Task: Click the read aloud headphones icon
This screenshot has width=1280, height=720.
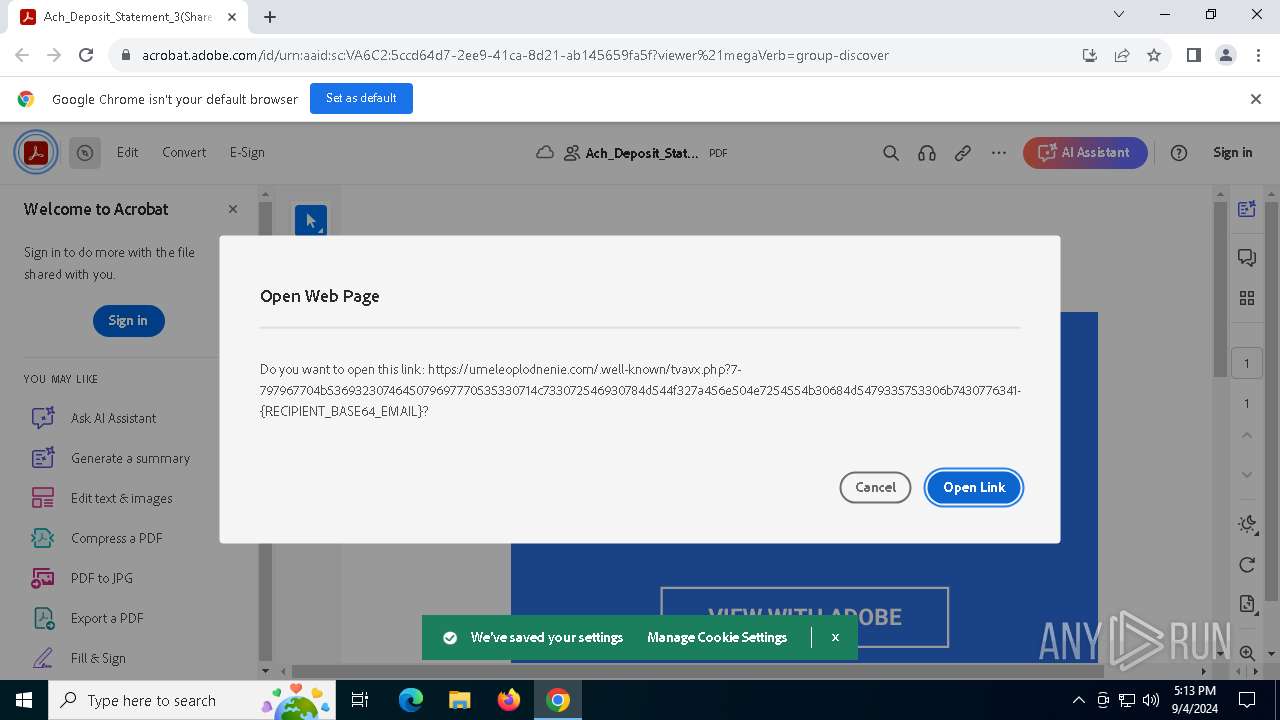Action: pyautogui.click(x=927, y=153)
